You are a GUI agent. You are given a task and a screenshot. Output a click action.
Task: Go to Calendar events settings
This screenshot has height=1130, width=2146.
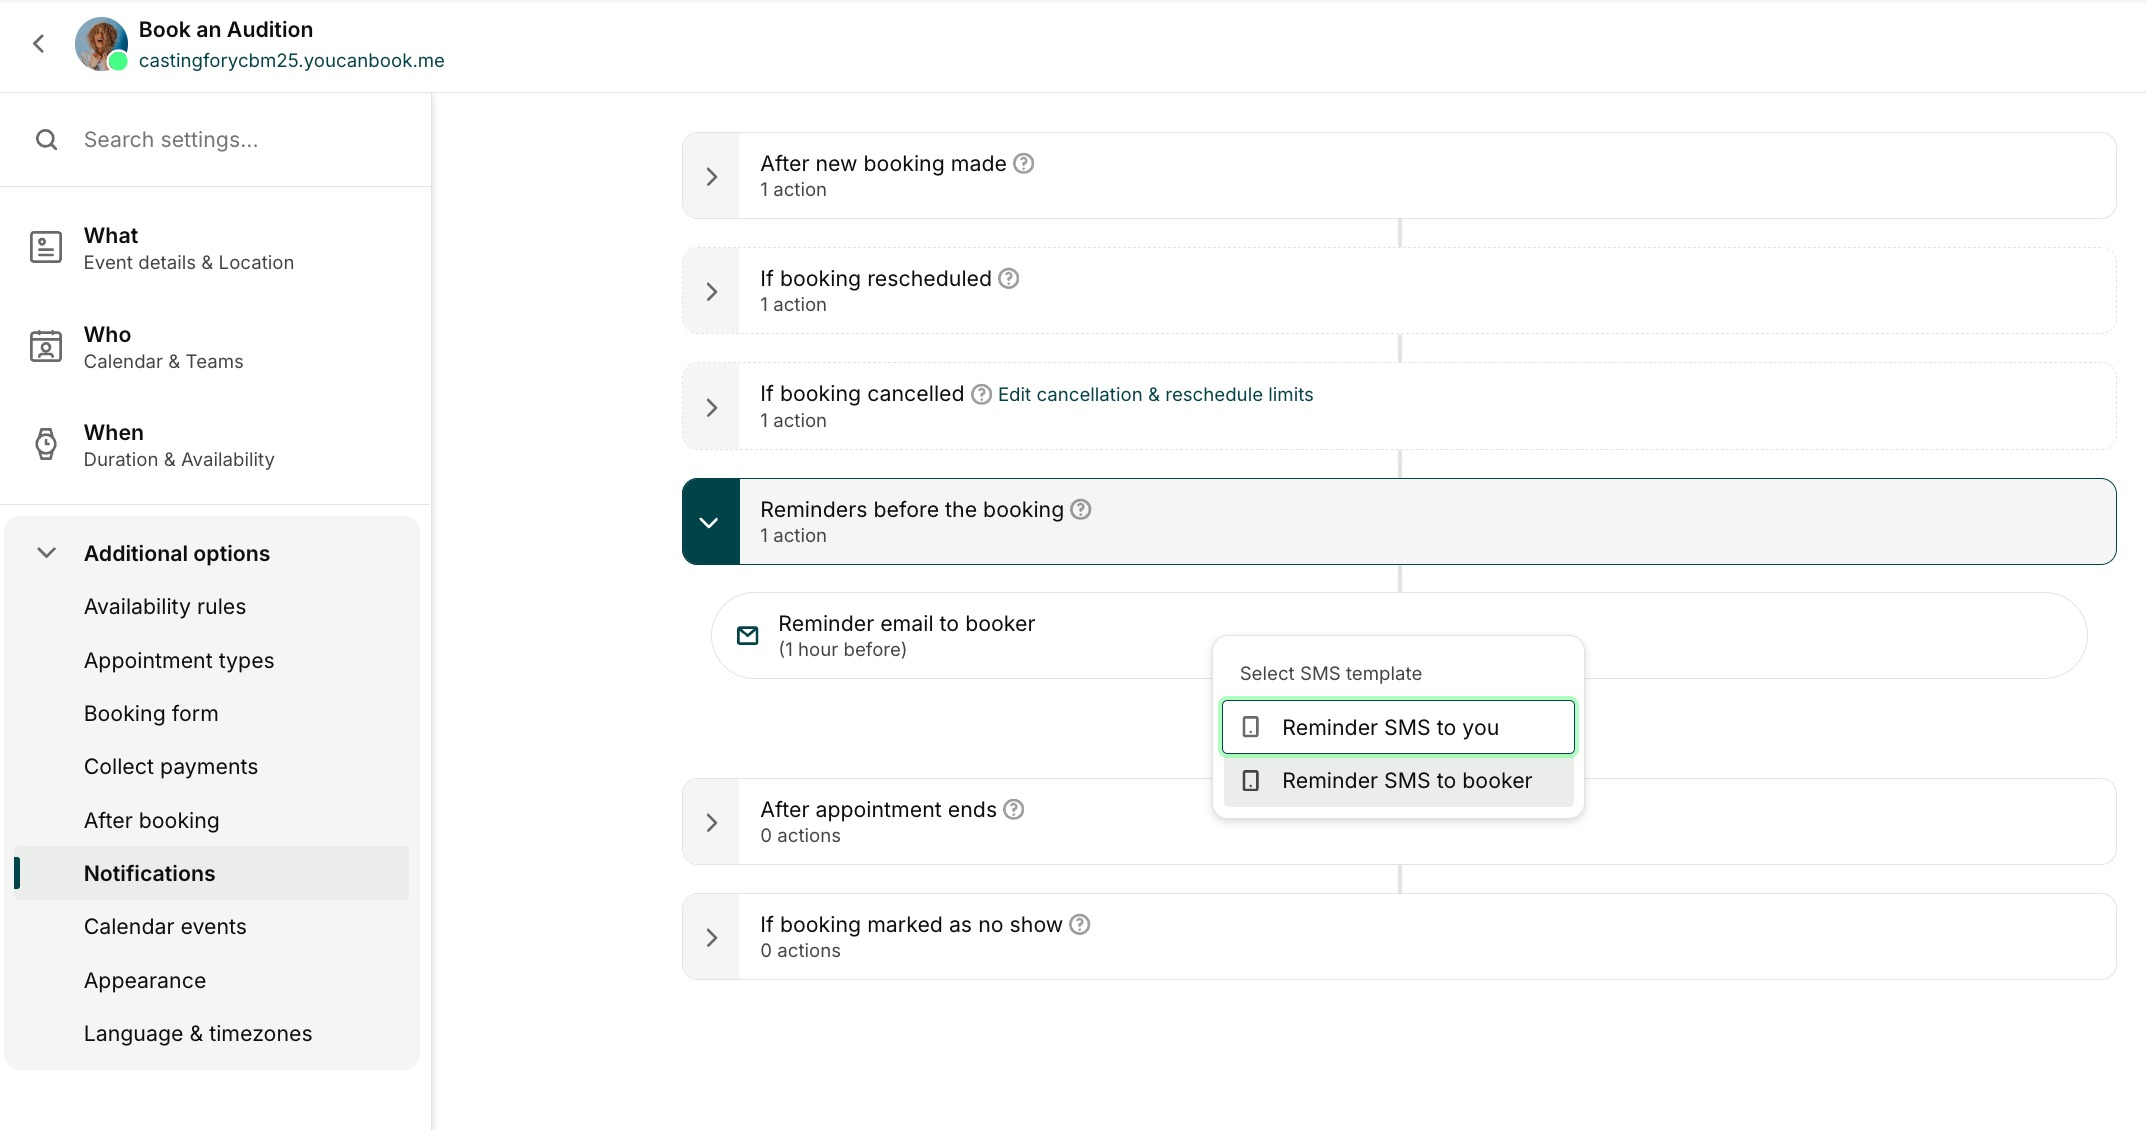pos(165,927)
